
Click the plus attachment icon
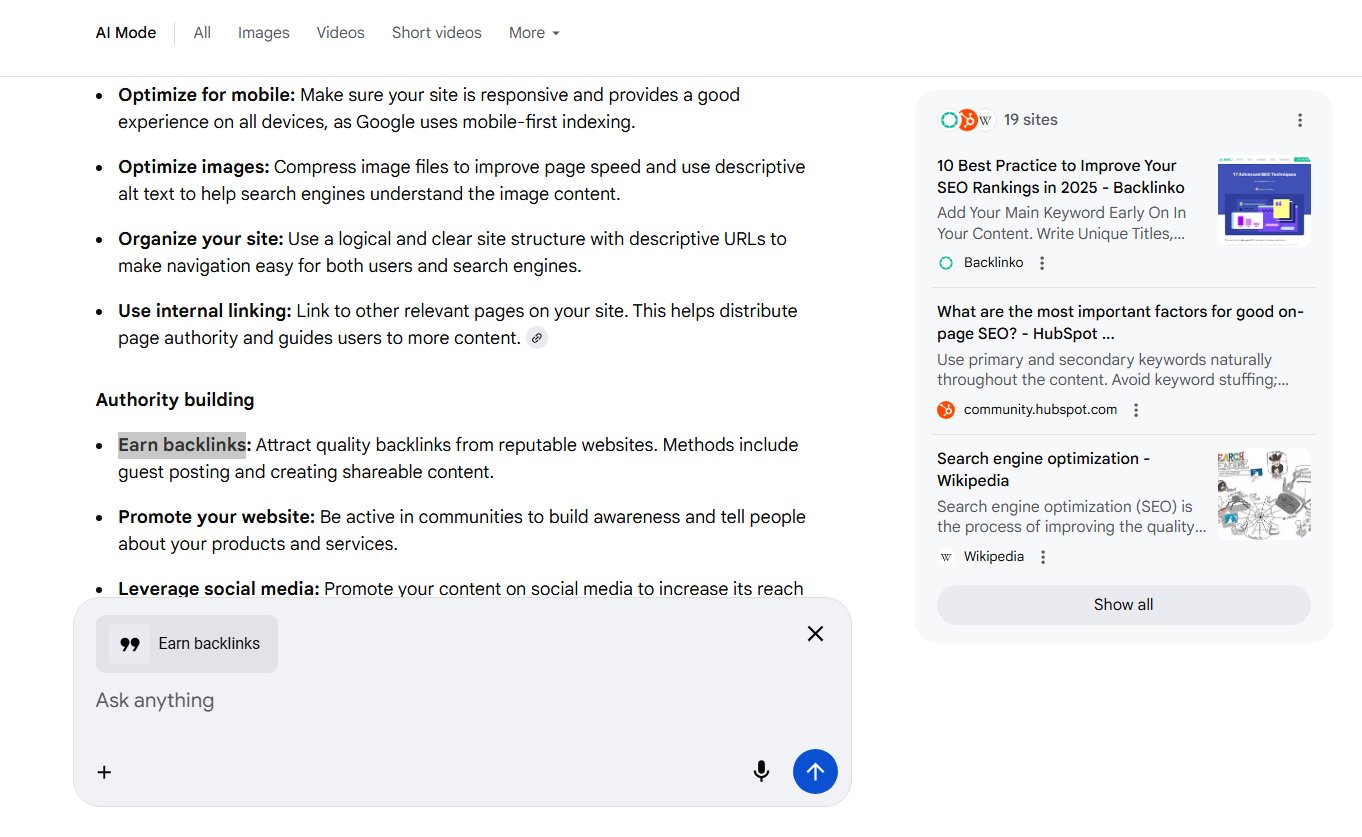[x=104, y=772]
